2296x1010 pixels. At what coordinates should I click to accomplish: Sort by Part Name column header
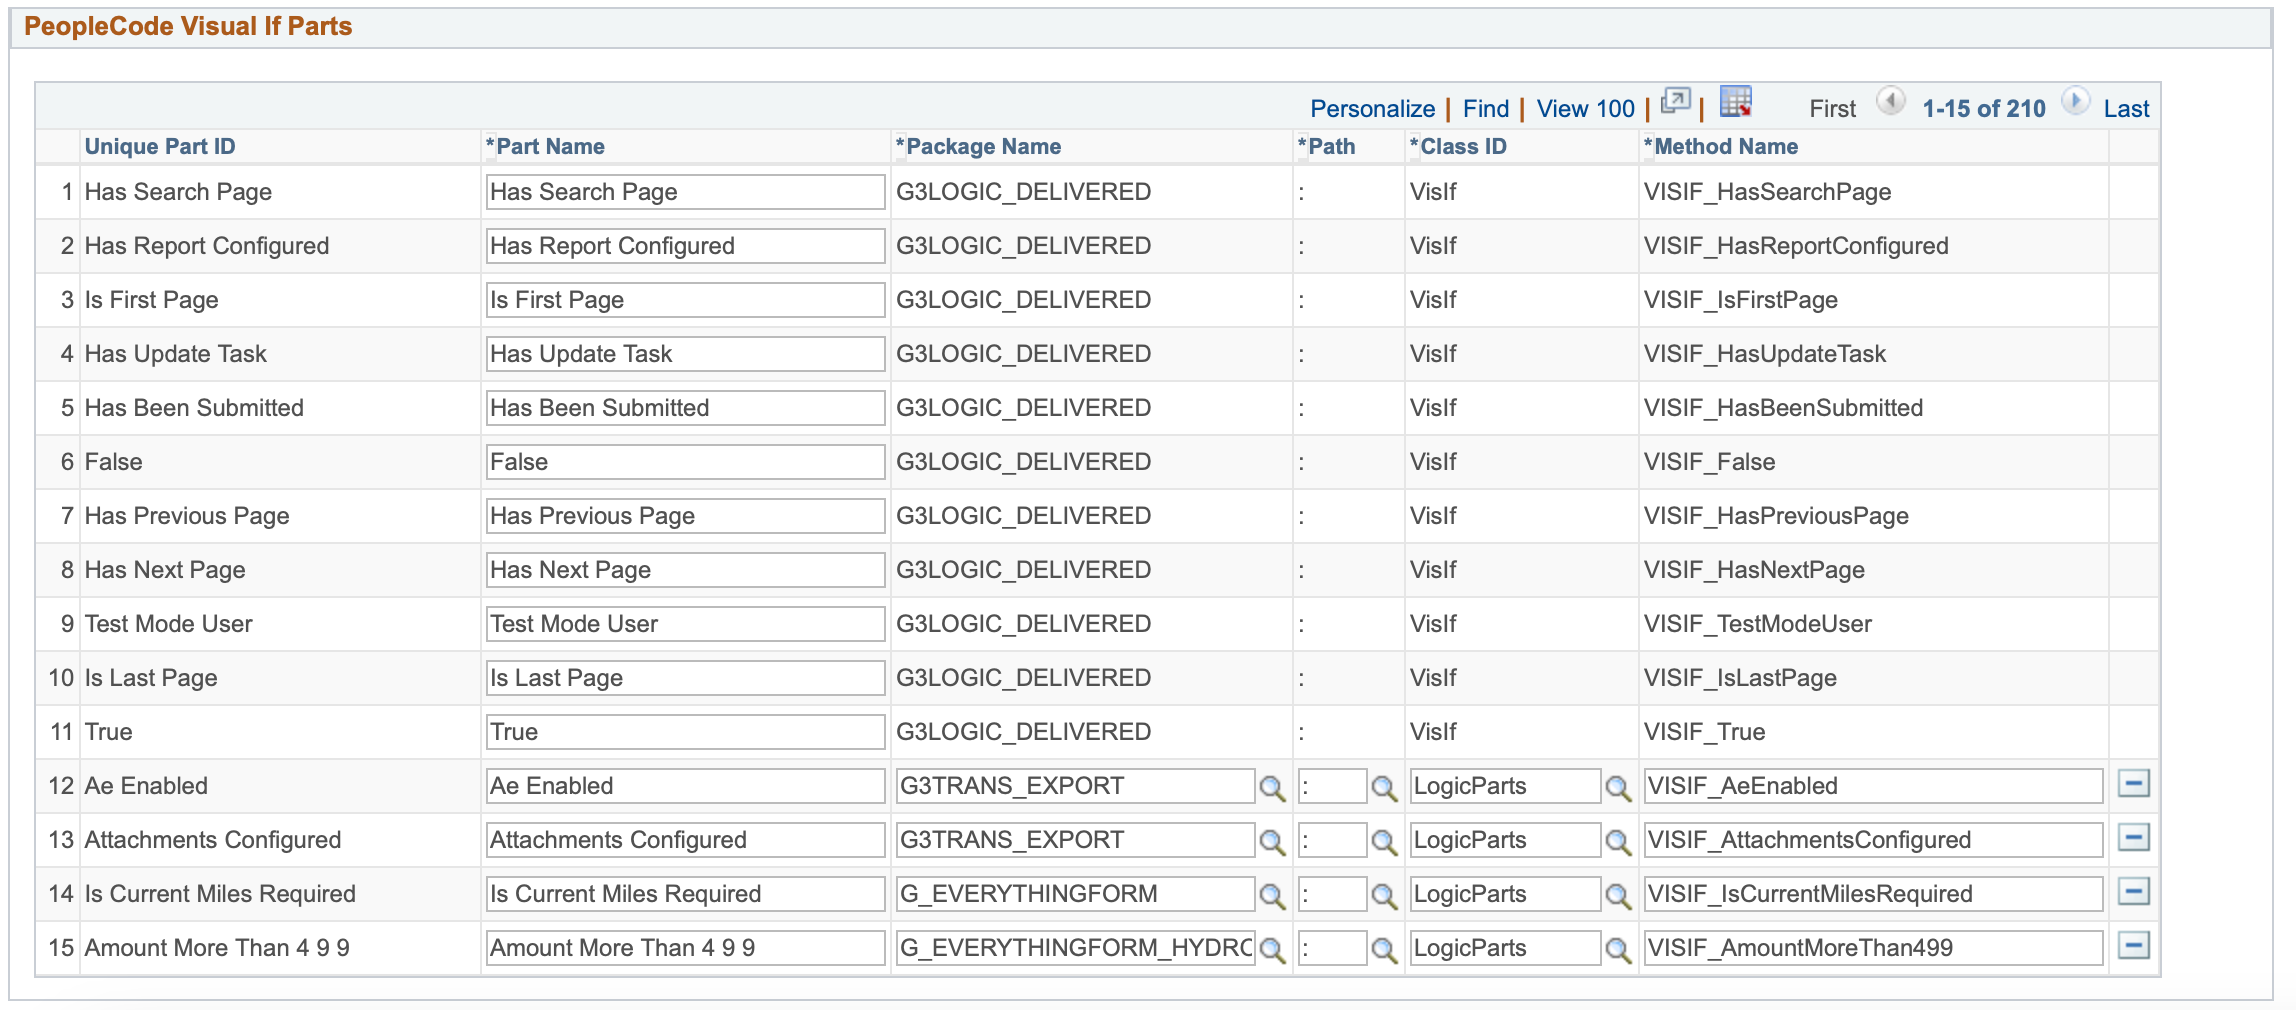[x=550, y=146]
